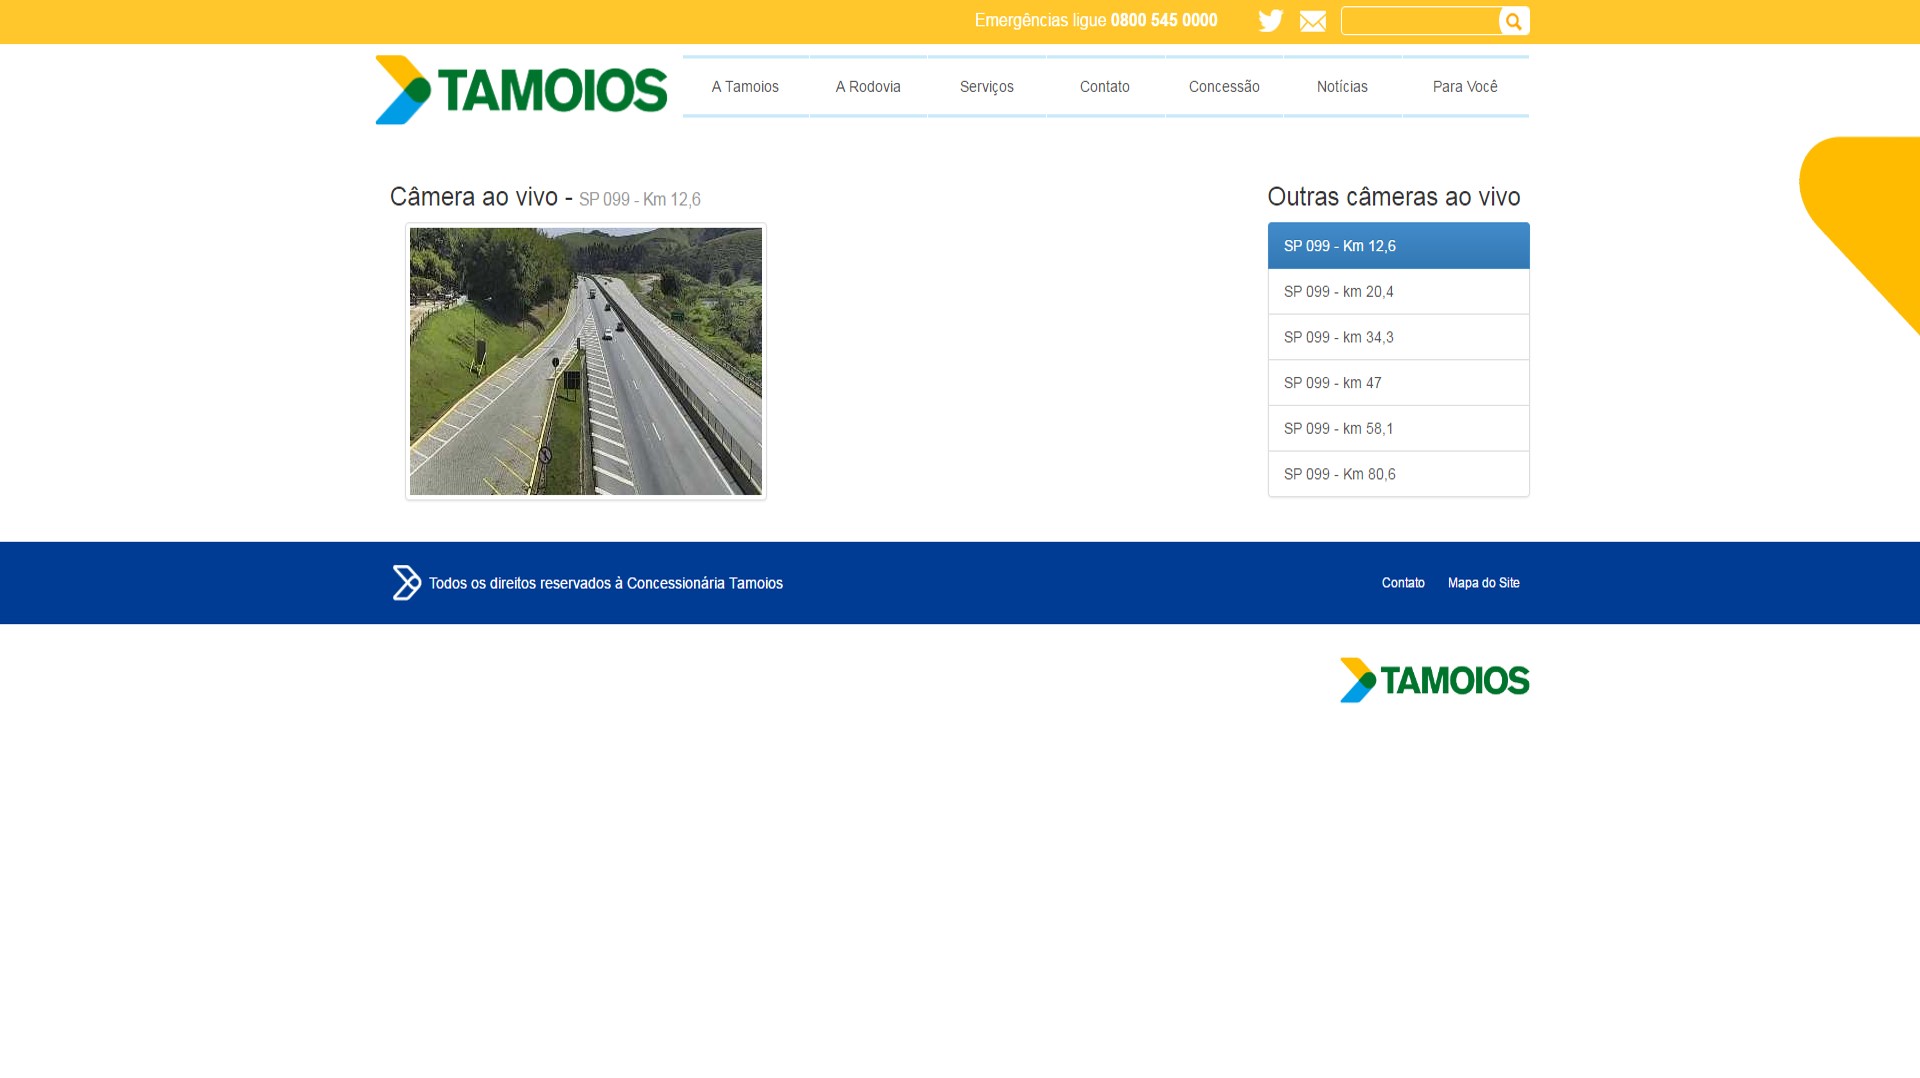
Task: Open the A Tamoios menu
Action: (745, 87)
